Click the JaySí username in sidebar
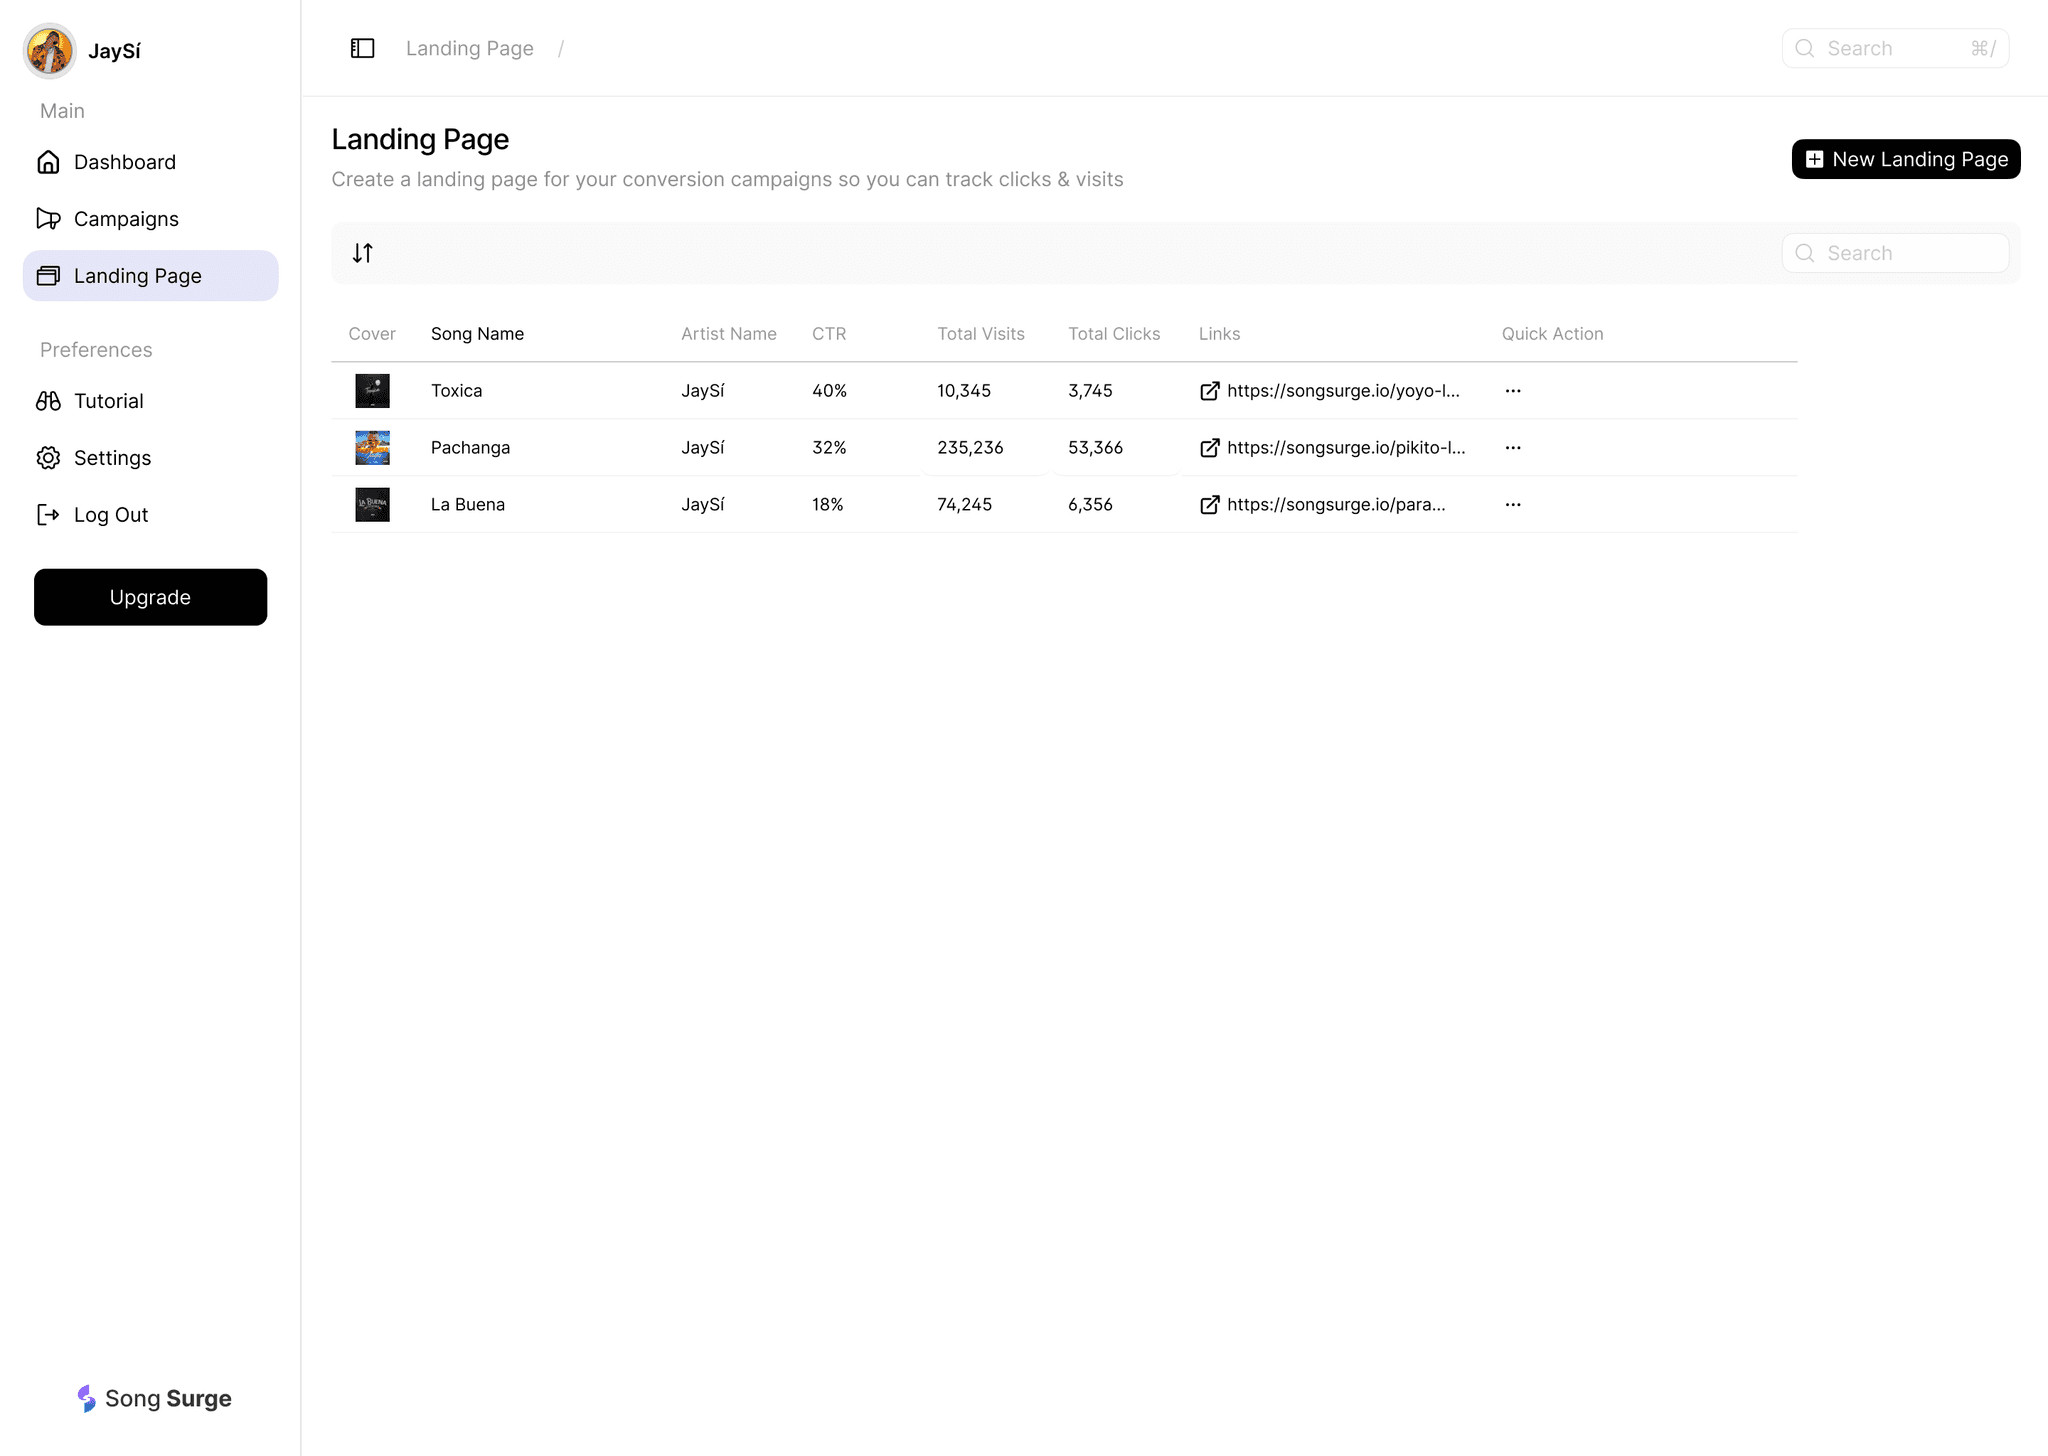This screenshot has width=2048, height=1456. 114,51
